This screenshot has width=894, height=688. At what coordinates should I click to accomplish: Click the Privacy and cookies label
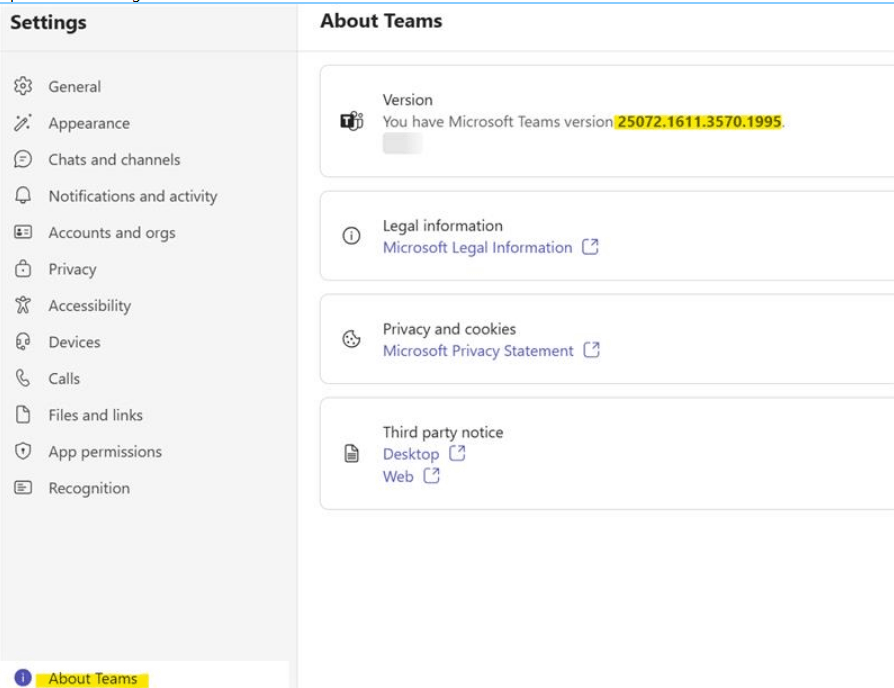(449, 329)
